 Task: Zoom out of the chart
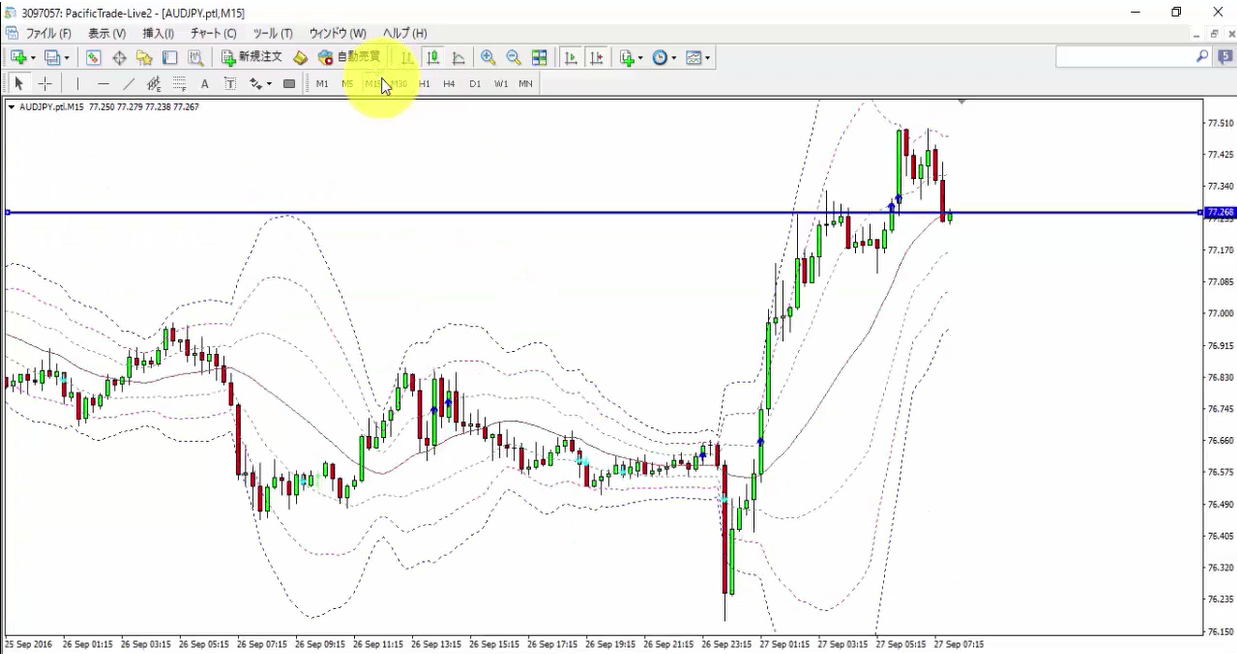coord(513,58)
